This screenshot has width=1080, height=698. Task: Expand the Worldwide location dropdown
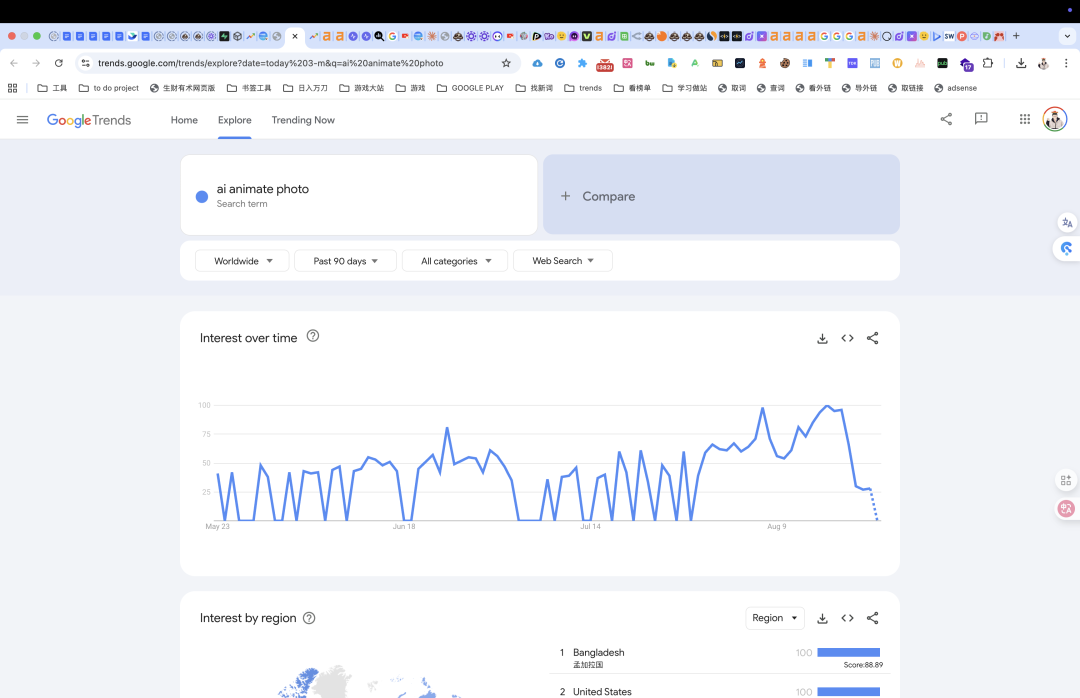click(x=242, y=260)
